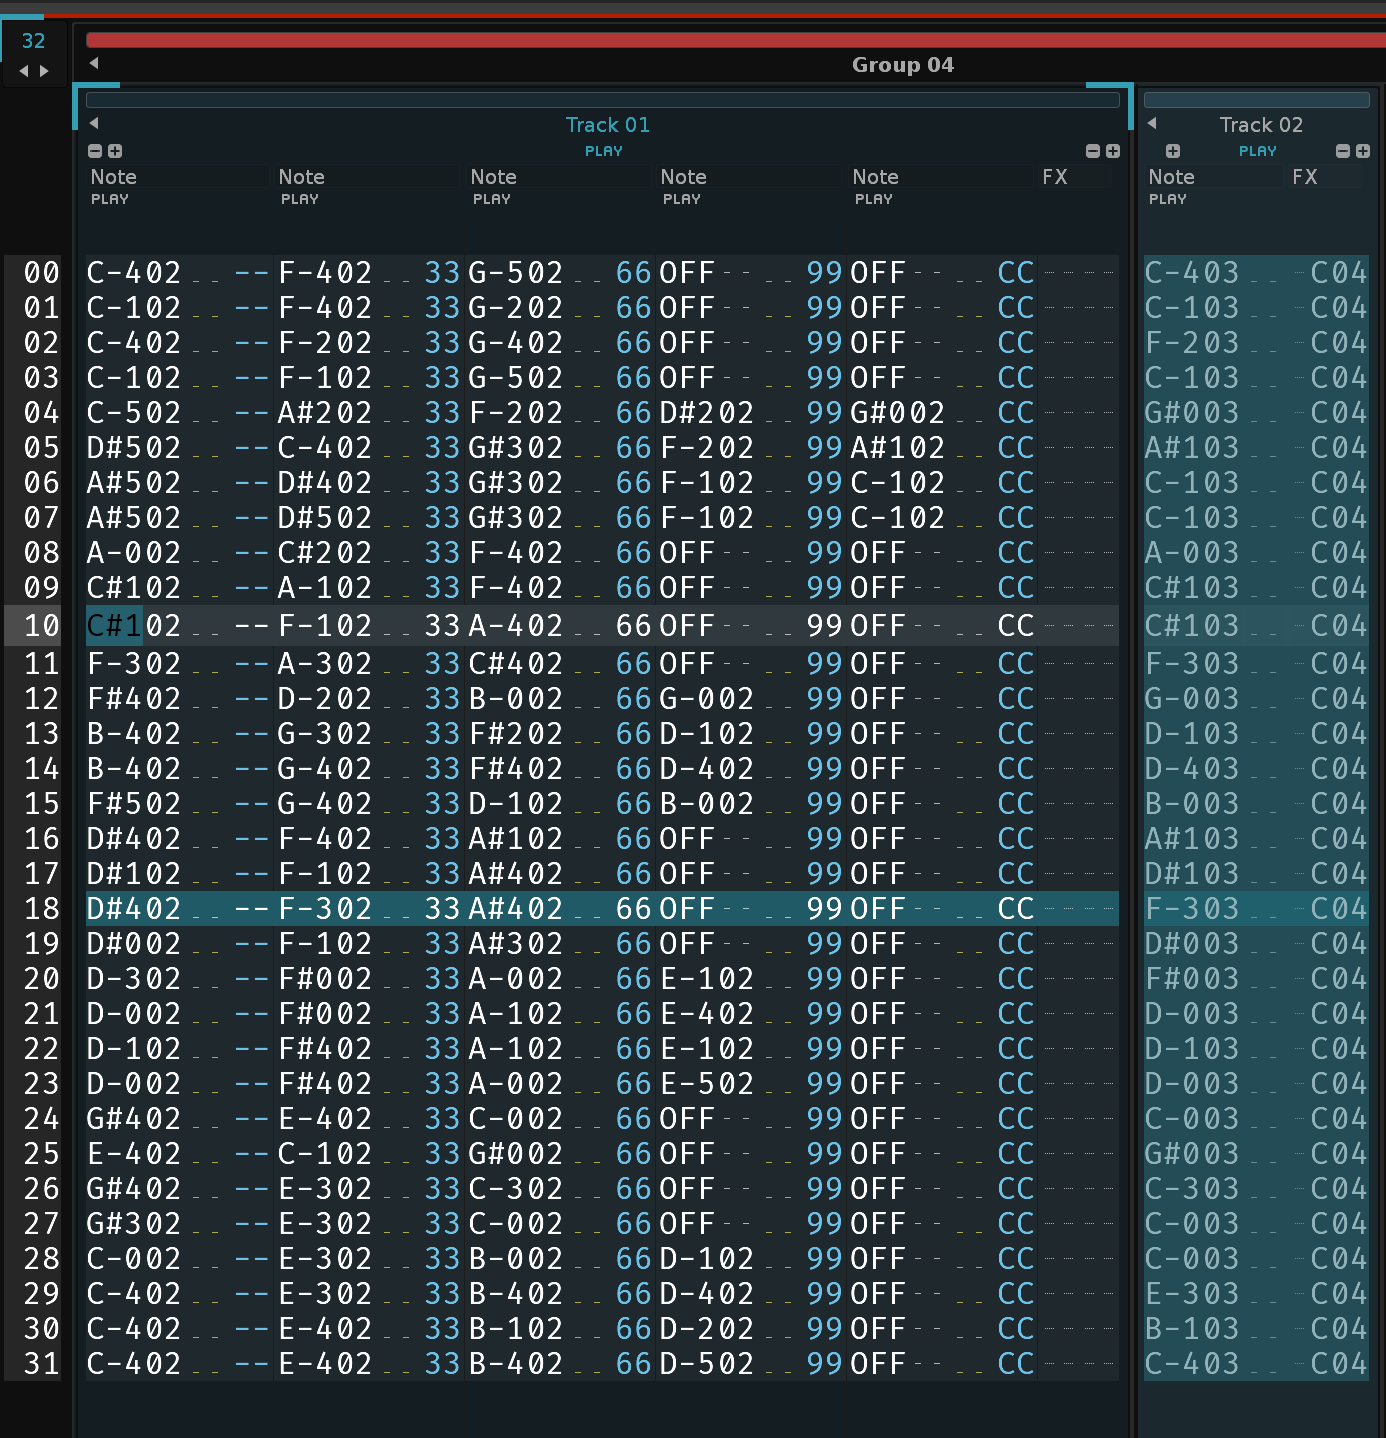Toggle Track 01 PLAY mute state
This screenshot has width=1386, height=1438.
[x=603, y=151]
